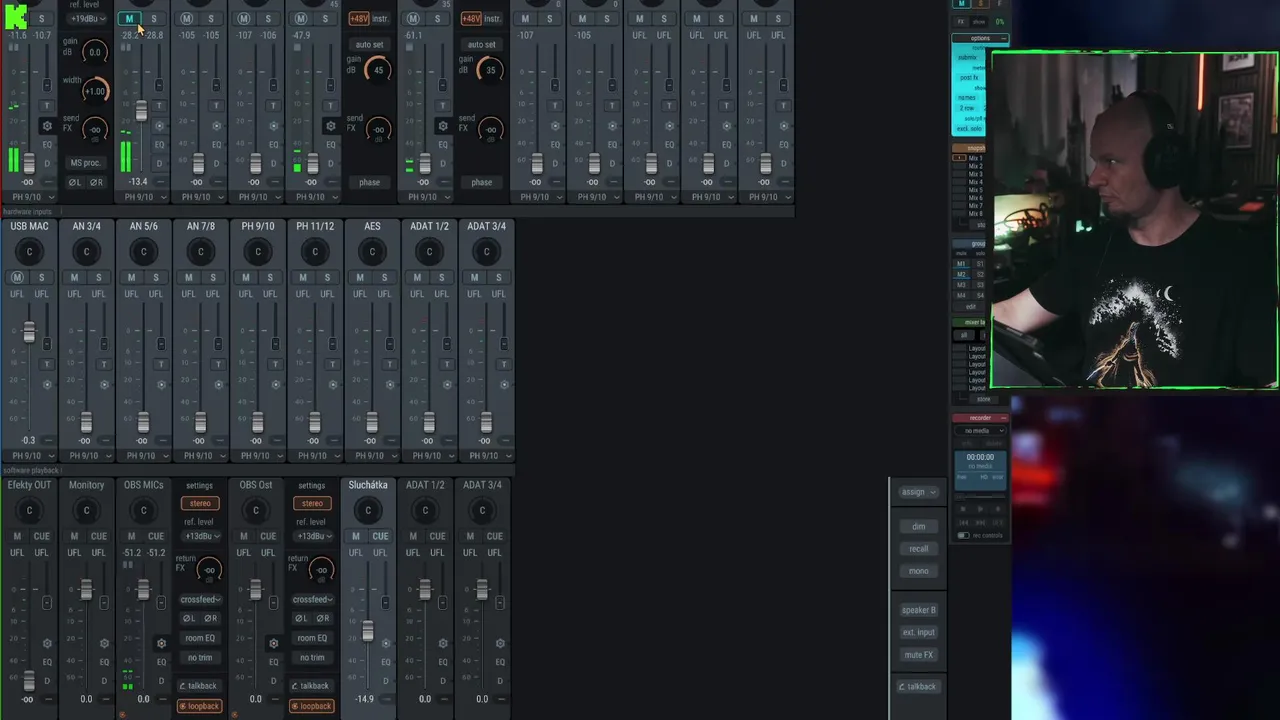Screen dimensions: 1280x720
Task: Open settings gear on AN 5/6 channel
Action: click(x=161, y=384)
